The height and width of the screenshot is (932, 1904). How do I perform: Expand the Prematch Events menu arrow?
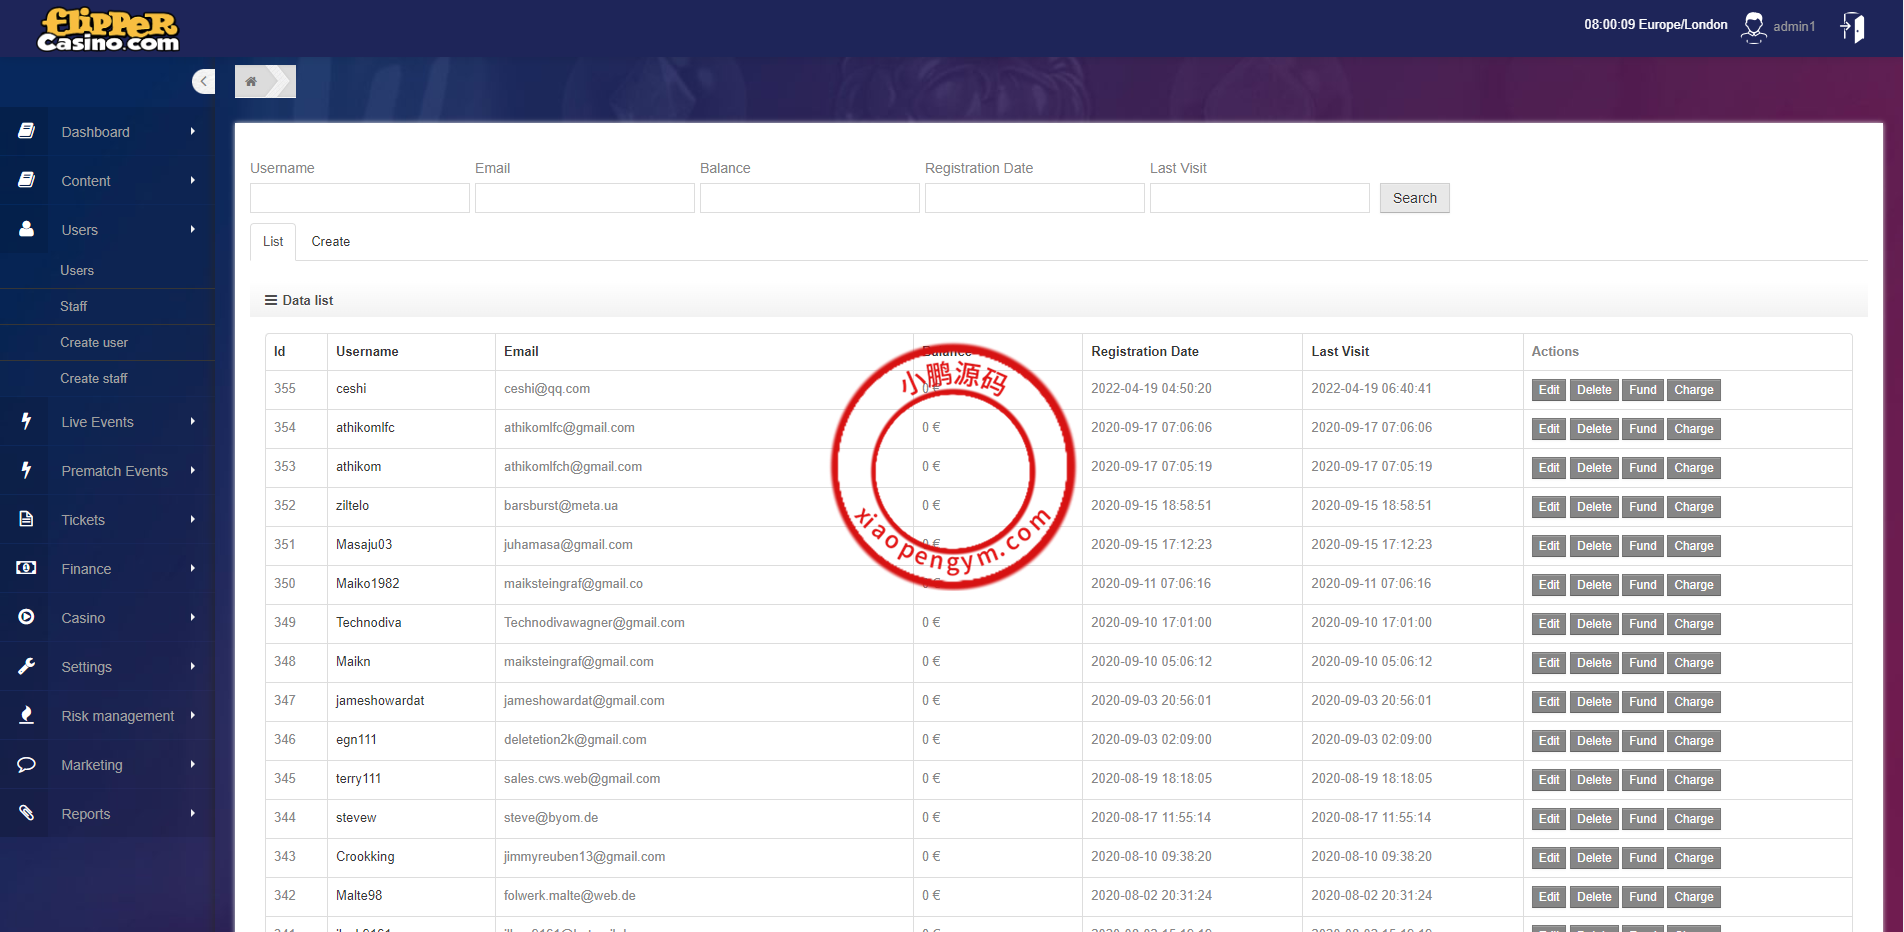coord(193,471)
